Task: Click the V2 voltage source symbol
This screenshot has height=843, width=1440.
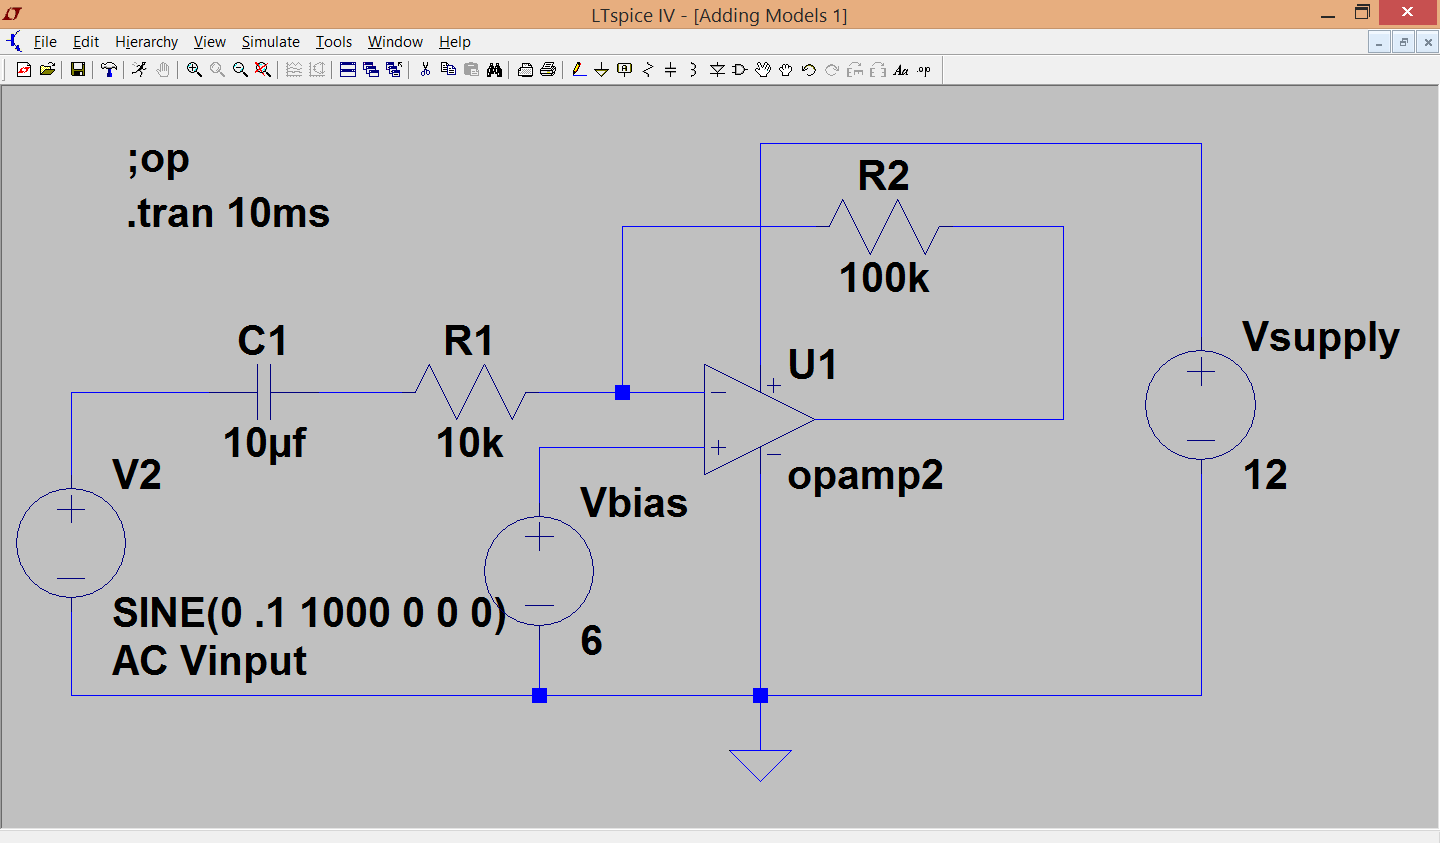Action: point(71,543)
